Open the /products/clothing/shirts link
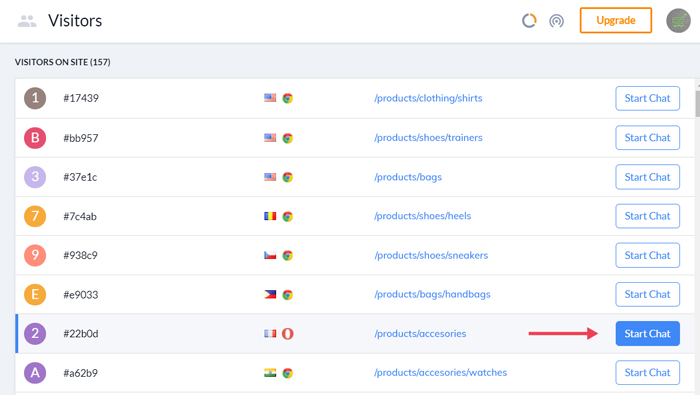This screenshot has height=395, width=700. (428, 98)
